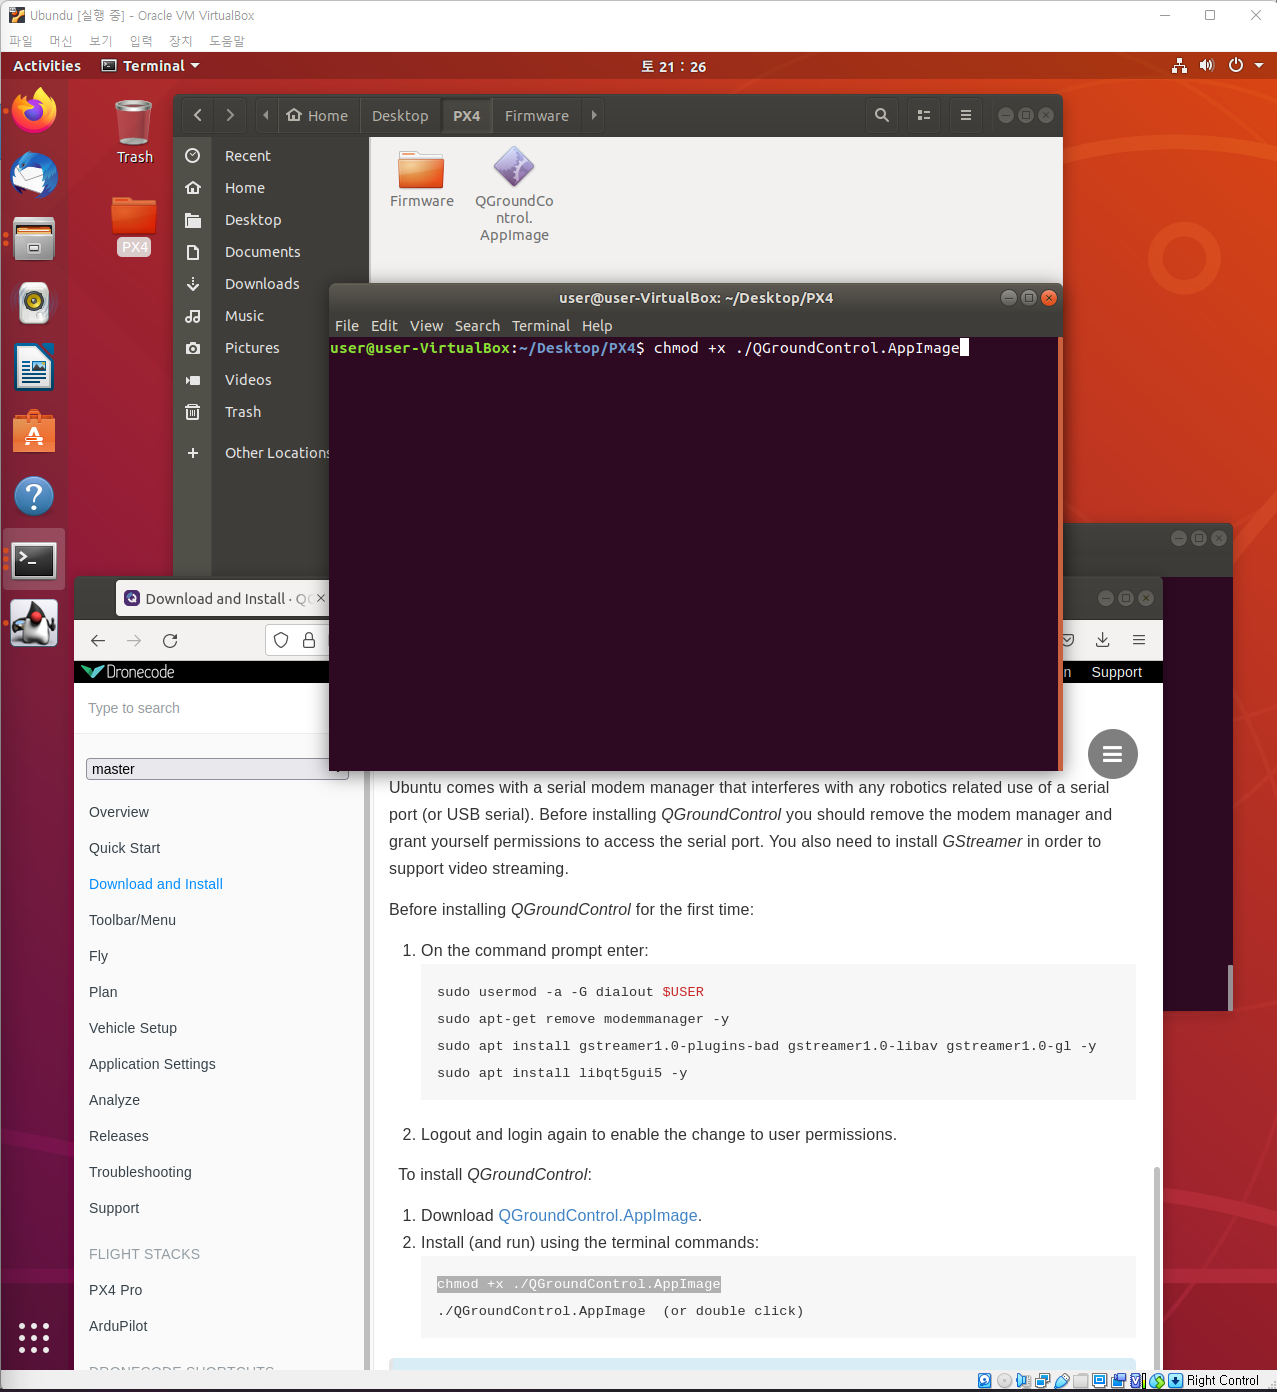The image size is (1277, 1392).
Task: Open Ubuntu Software from the dock
Action: click(x=34, y=431)
